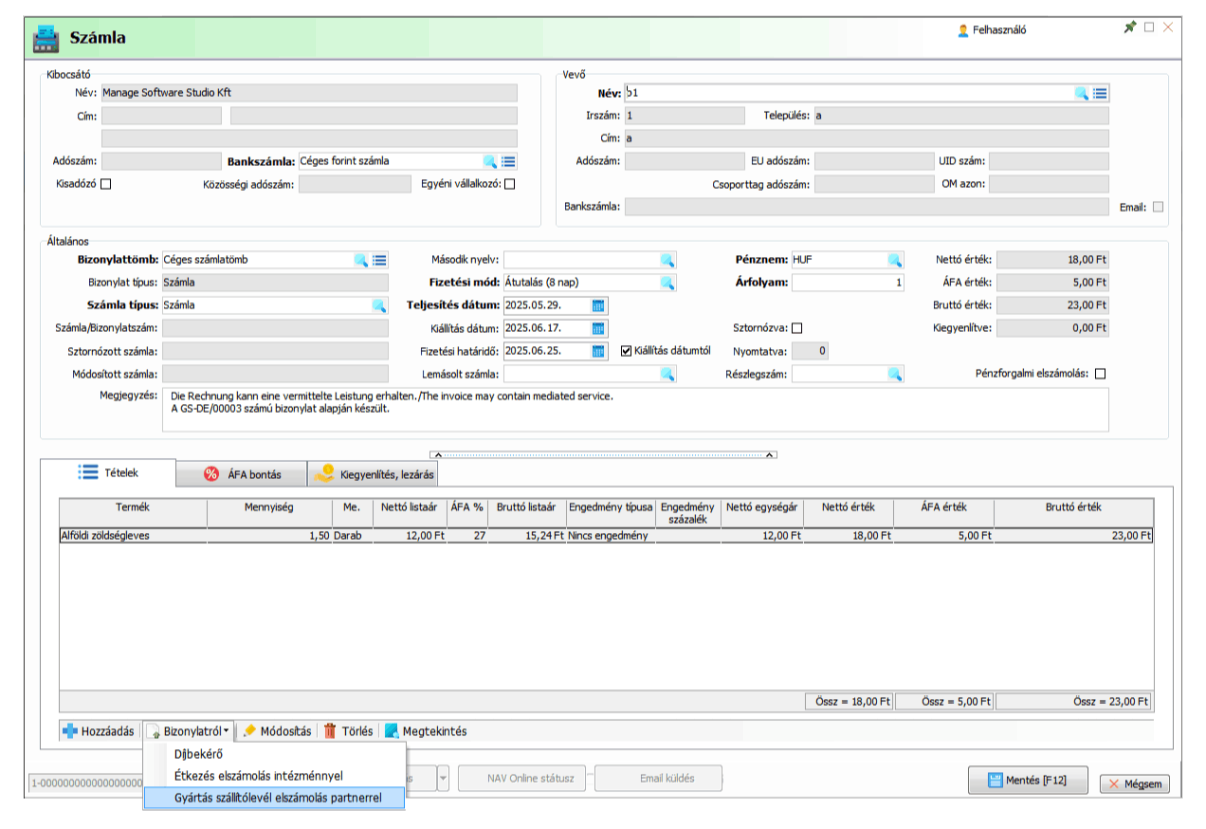1206x829 pixels.
Task: Collapse the Bizonylatról dropdown button
Action: (x=189, y=731)
